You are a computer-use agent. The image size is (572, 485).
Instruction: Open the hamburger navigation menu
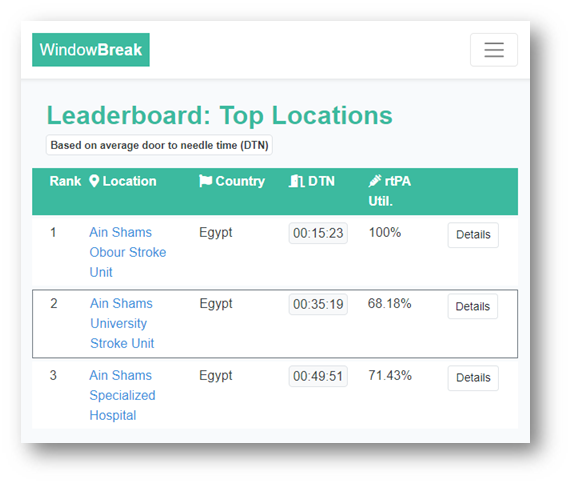[494, 50]
